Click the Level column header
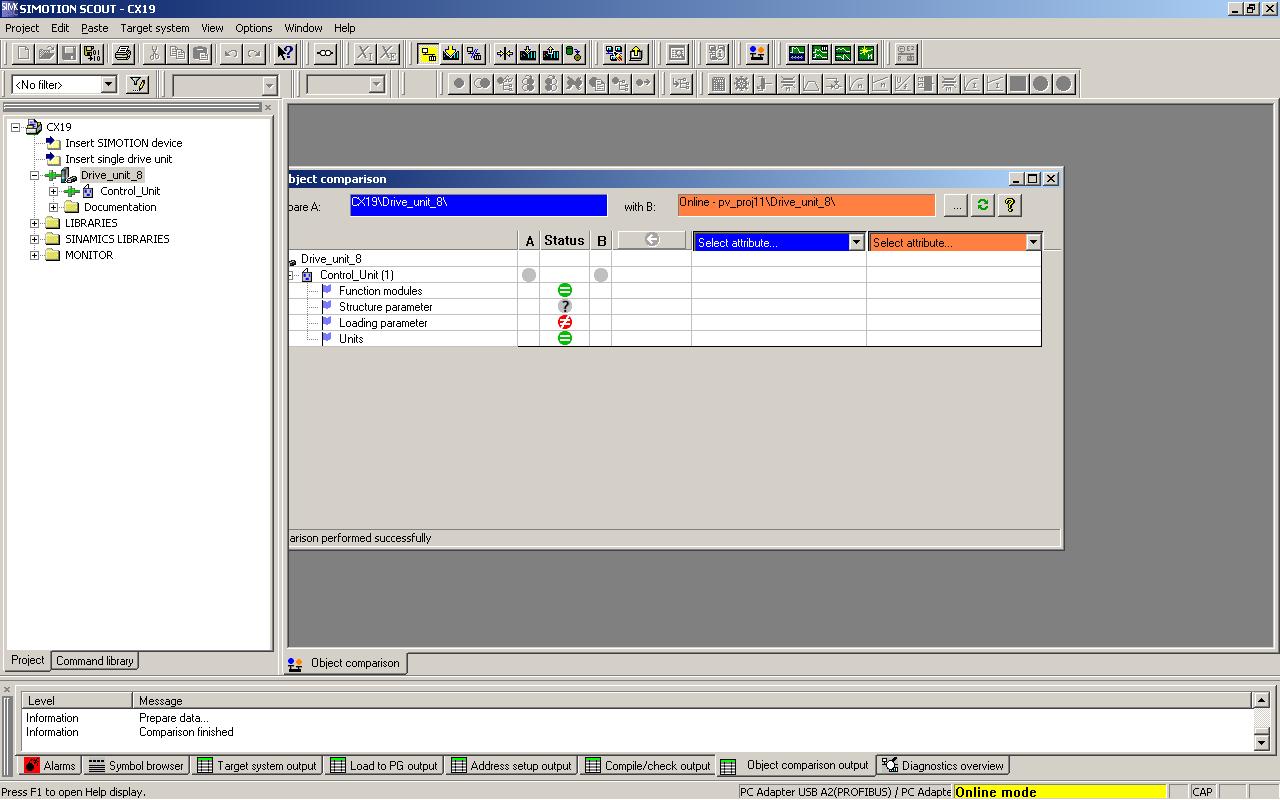Image resolution: width=1280 pixels, height=800 pixels. coord(77,701)
